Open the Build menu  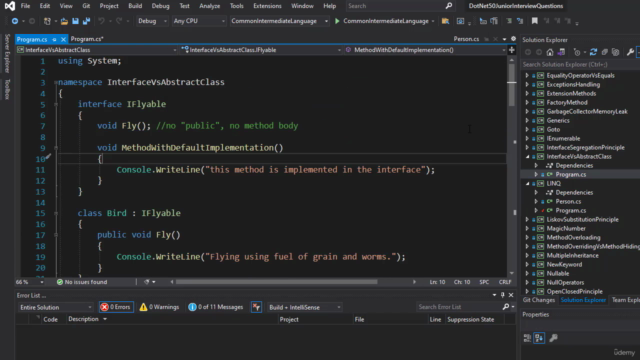click(135, 6)
